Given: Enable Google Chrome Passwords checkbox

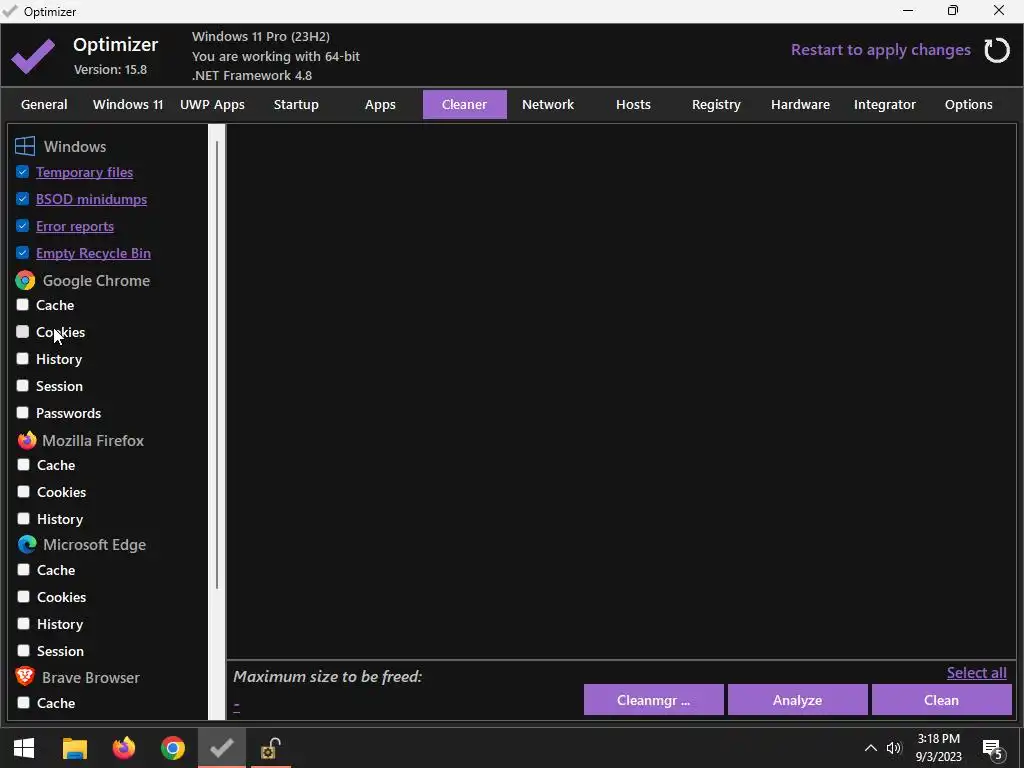Looking at the screenshot, I should point(22,412).
